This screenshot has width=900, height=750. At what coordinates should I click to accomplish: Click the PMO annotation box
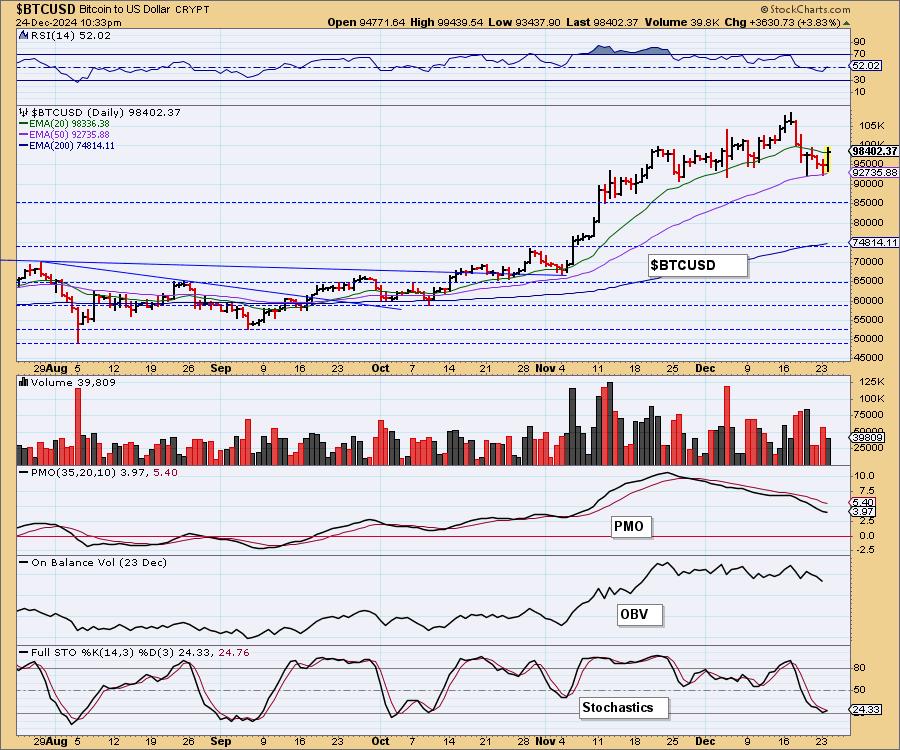coord(629,527)
